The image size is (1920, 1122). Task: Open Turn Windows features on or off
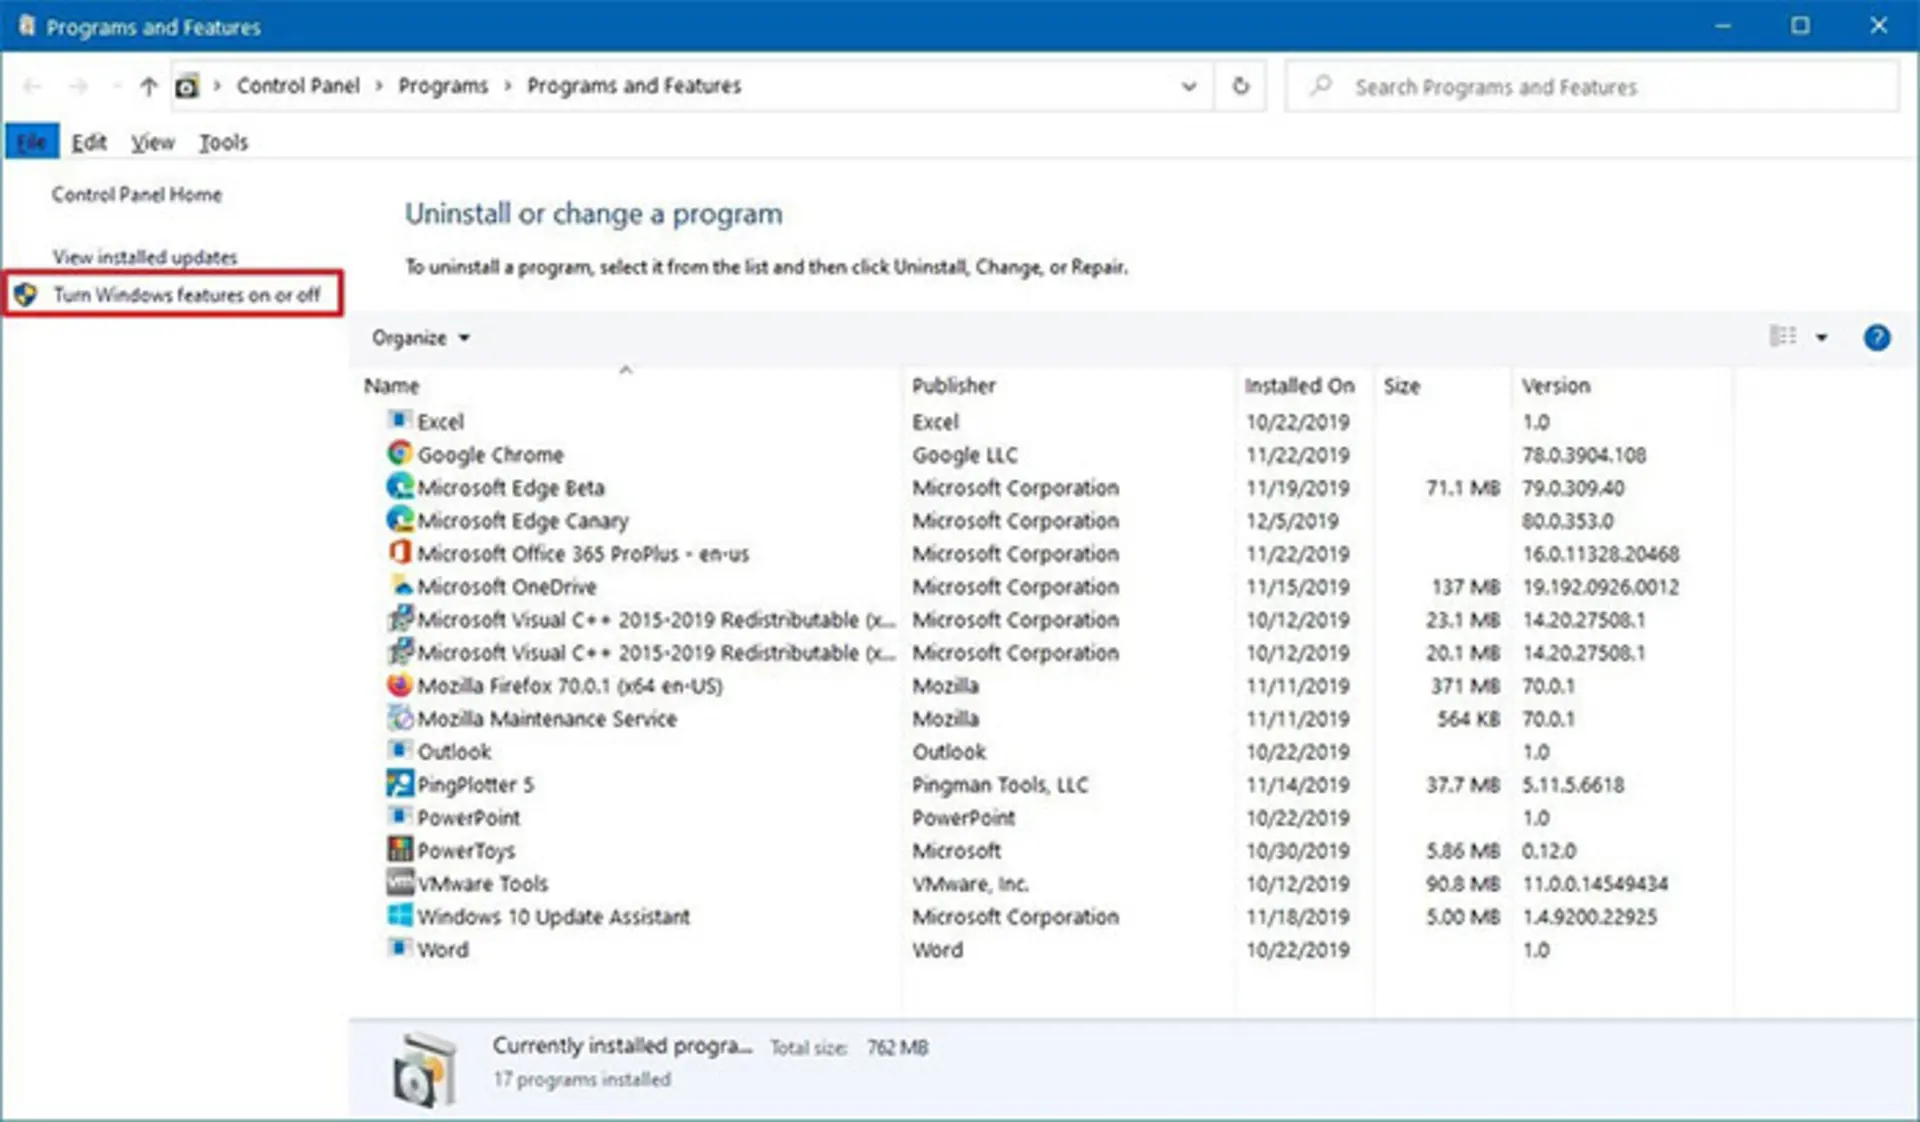(186, 295)
